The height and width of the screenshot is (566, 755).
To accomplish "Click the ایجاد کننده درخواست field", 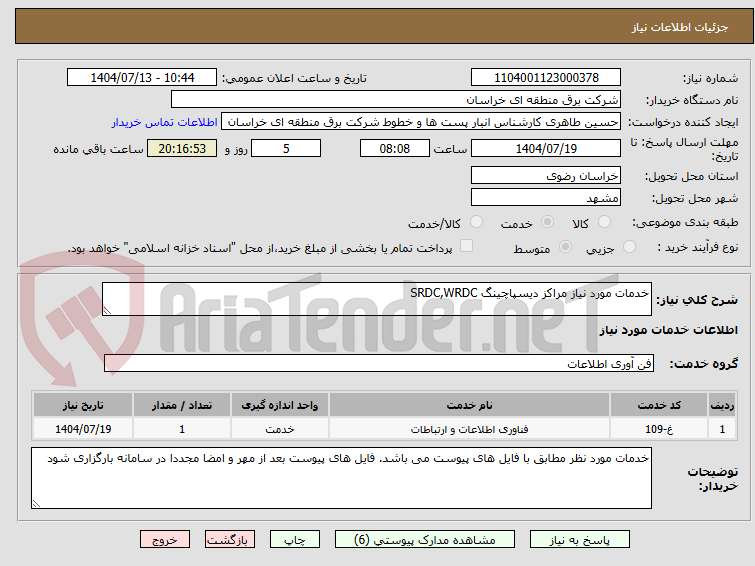I will click(x=421, y=122).
